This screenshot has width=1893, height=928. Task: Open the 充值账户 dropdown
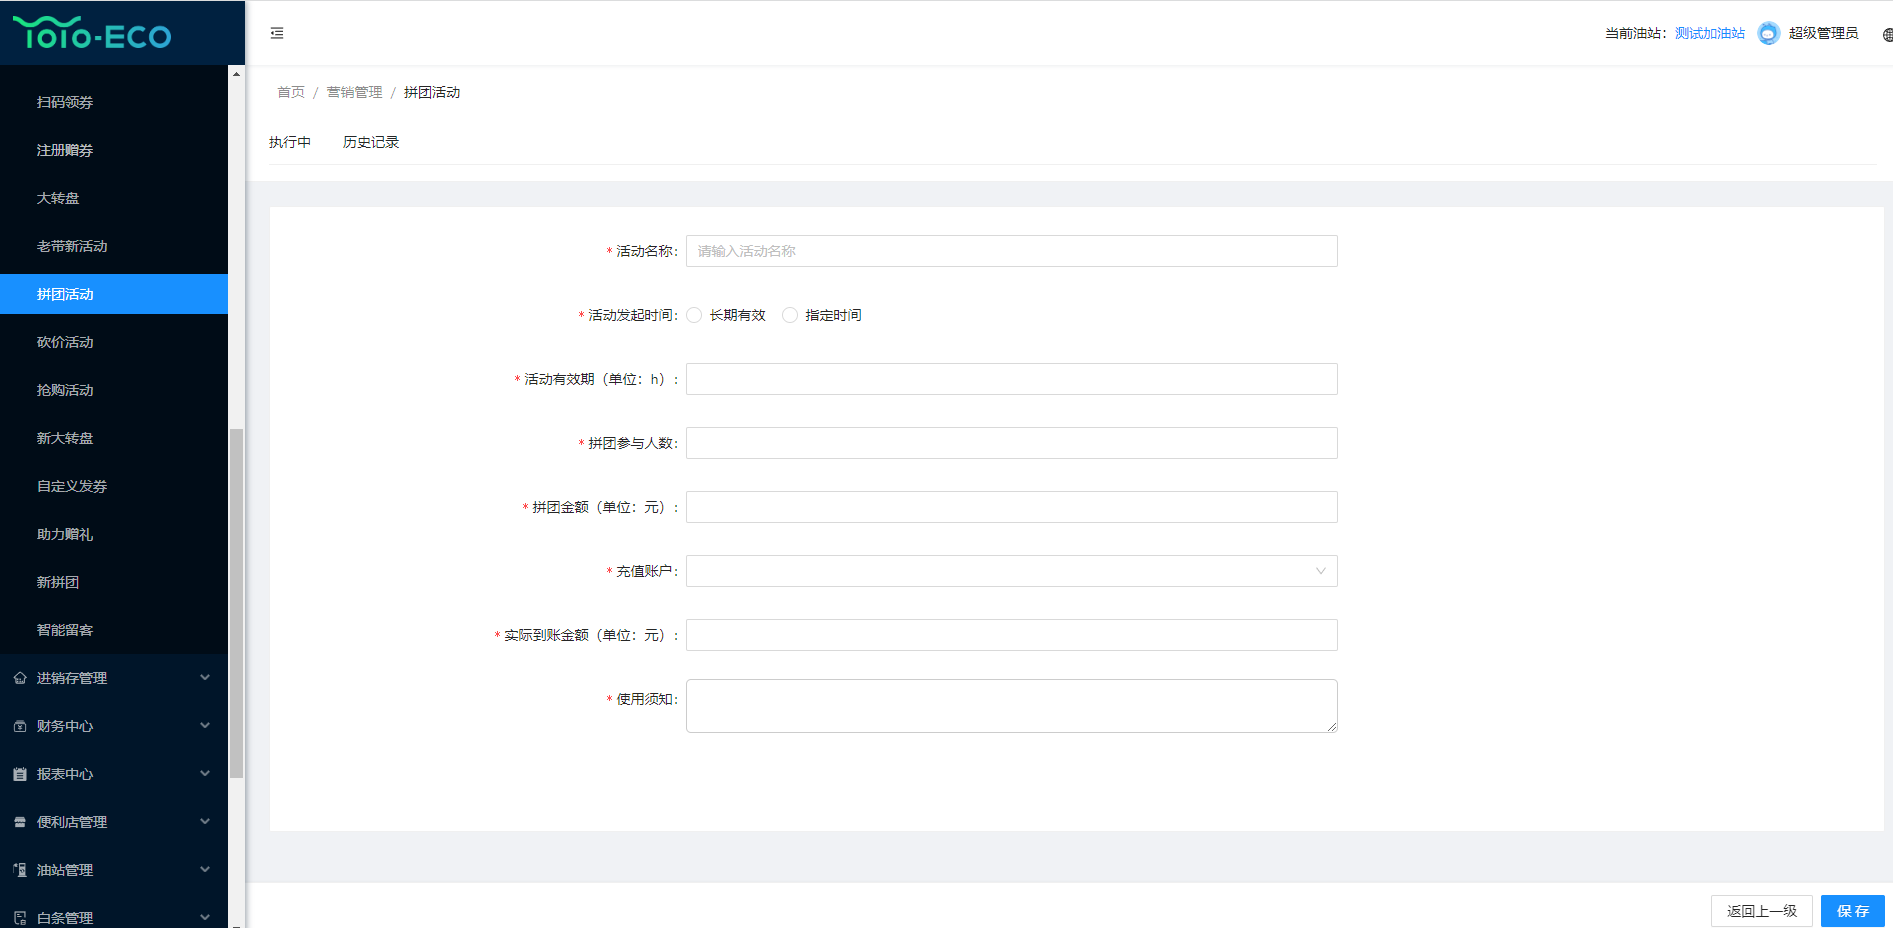pyautogui.click(x=1011, y=571)
